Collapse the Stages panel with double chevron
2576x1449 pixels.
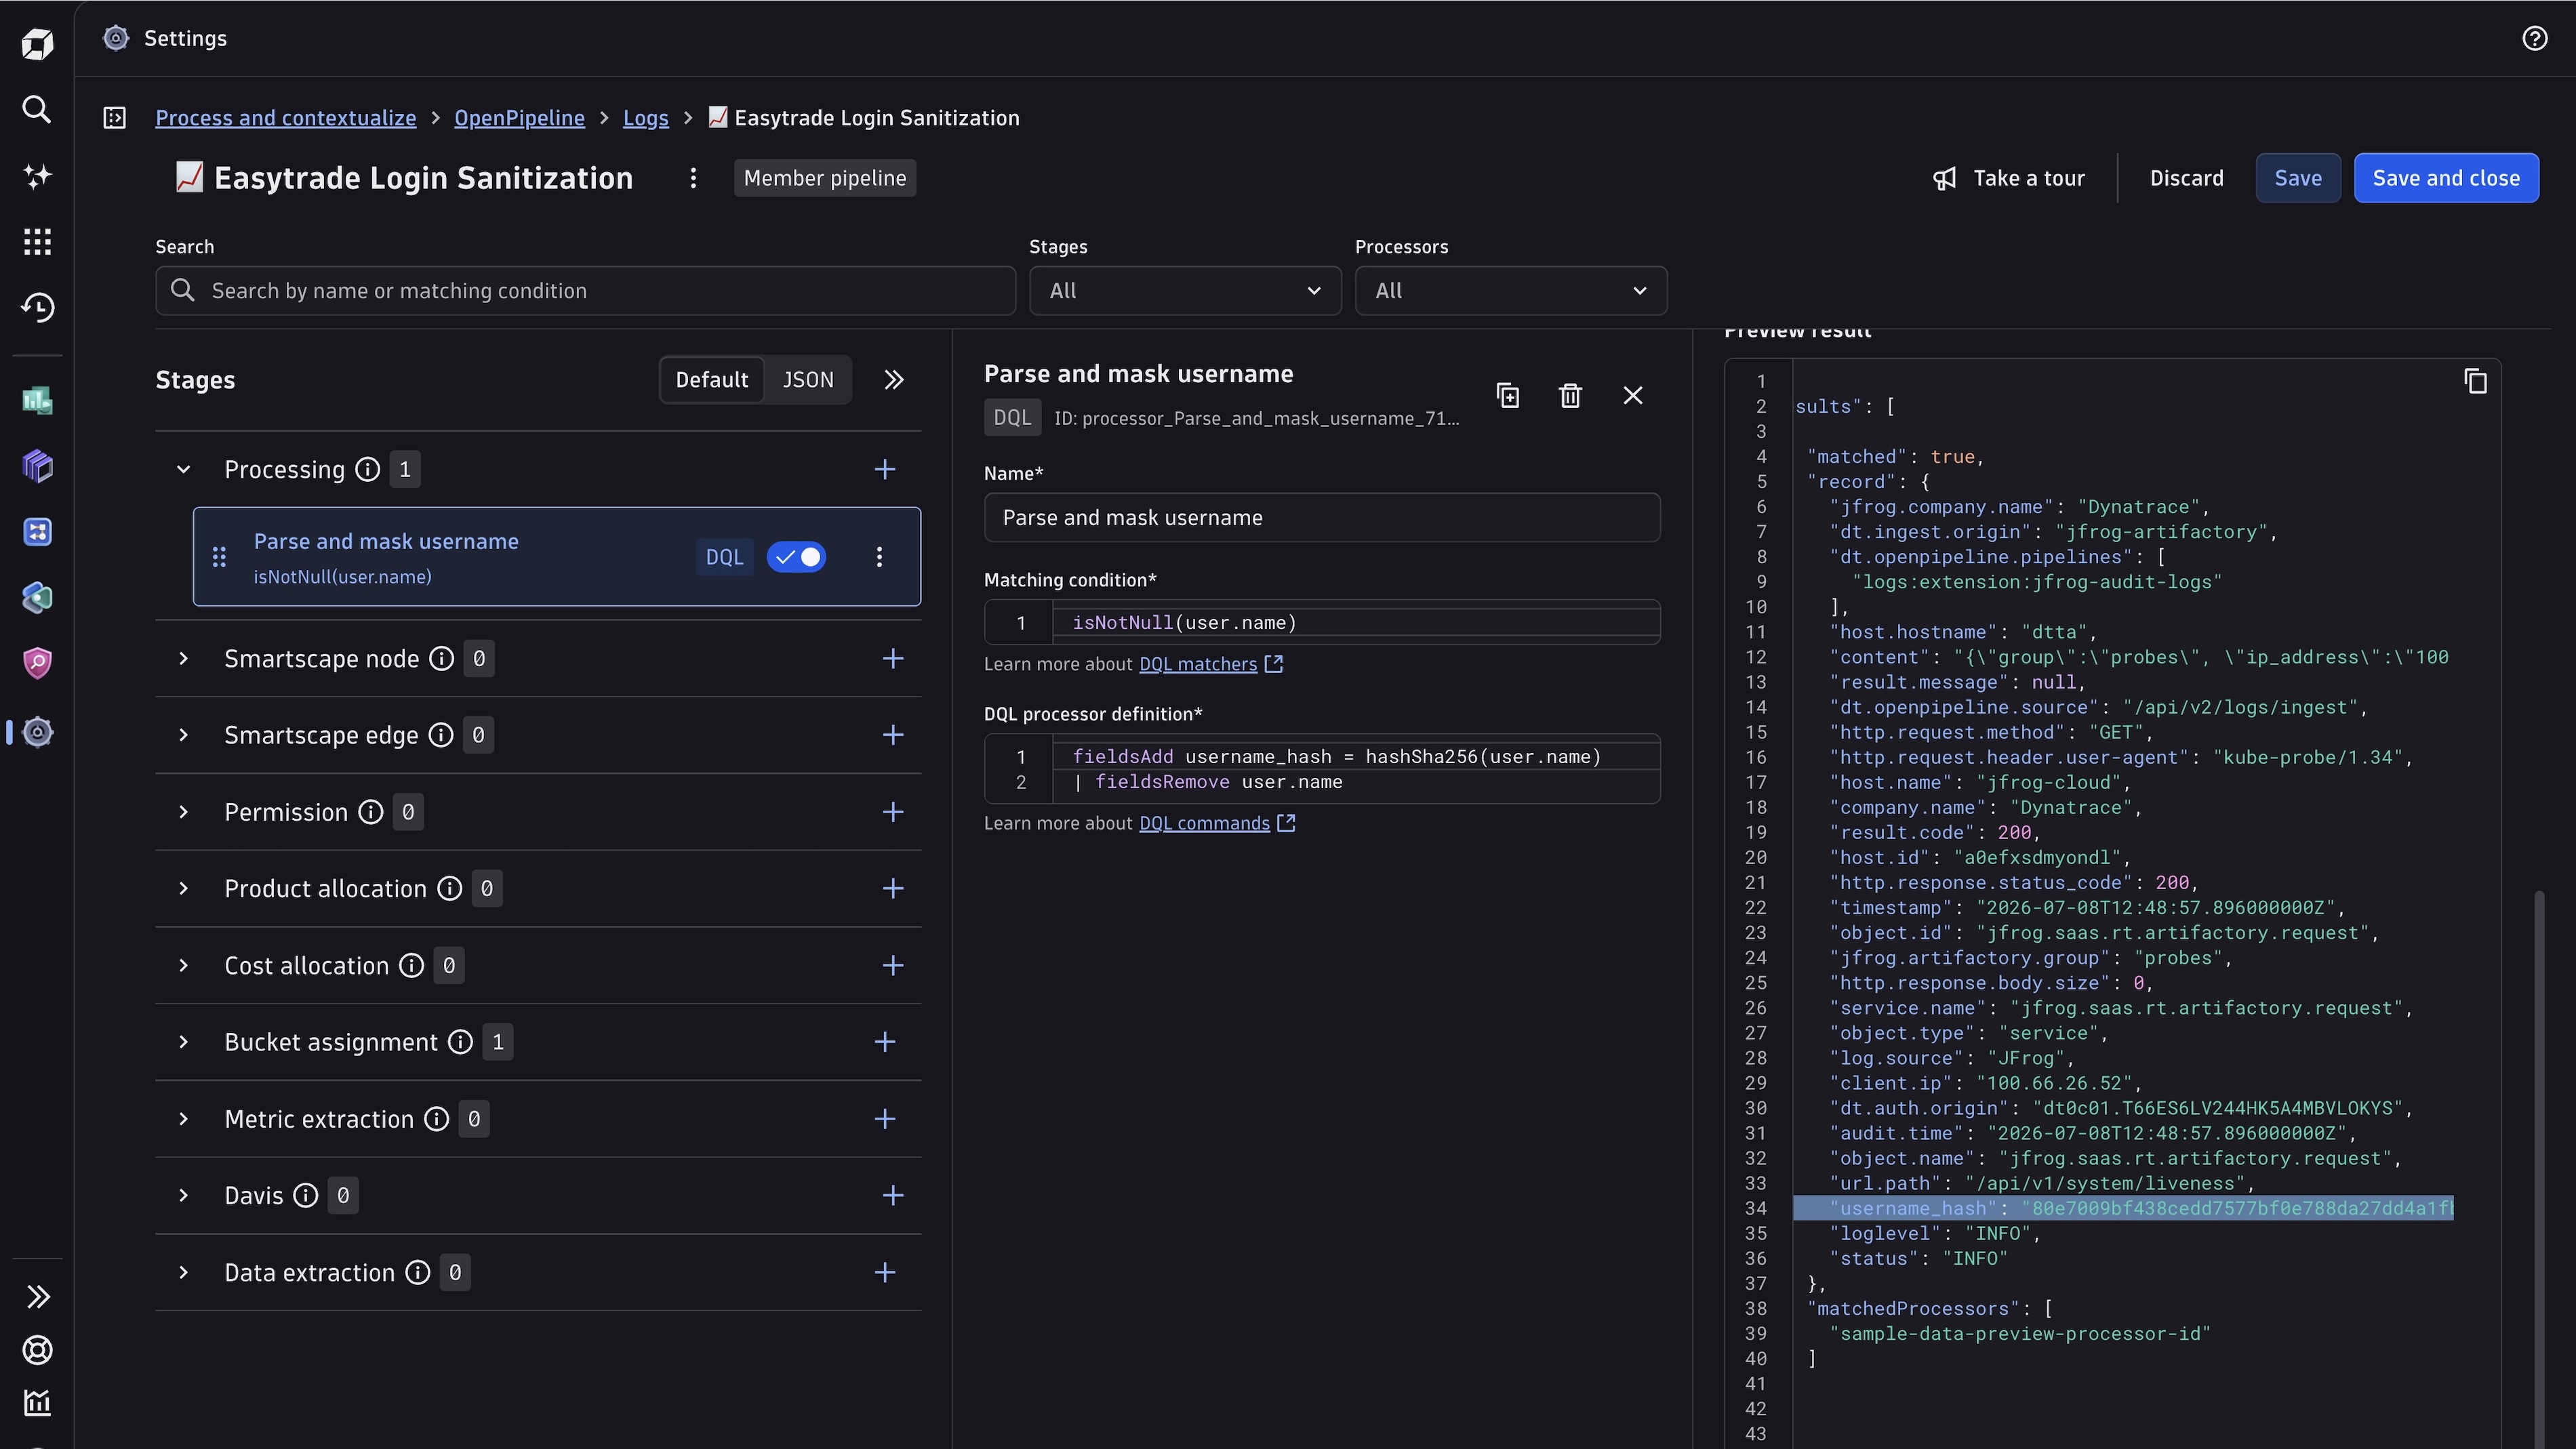coord(894,380)
